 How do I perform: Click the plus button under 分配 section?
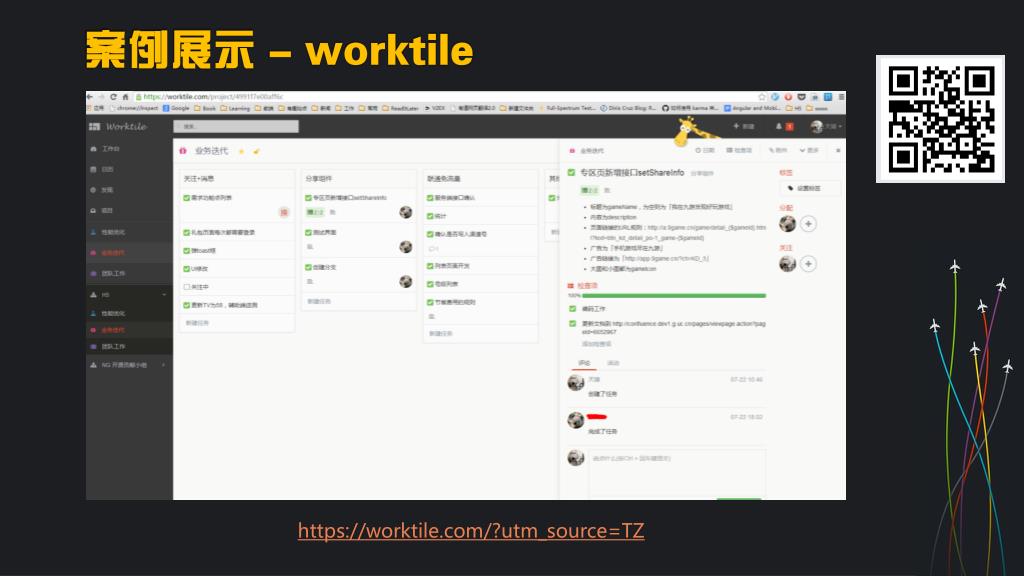pos(808,224)
